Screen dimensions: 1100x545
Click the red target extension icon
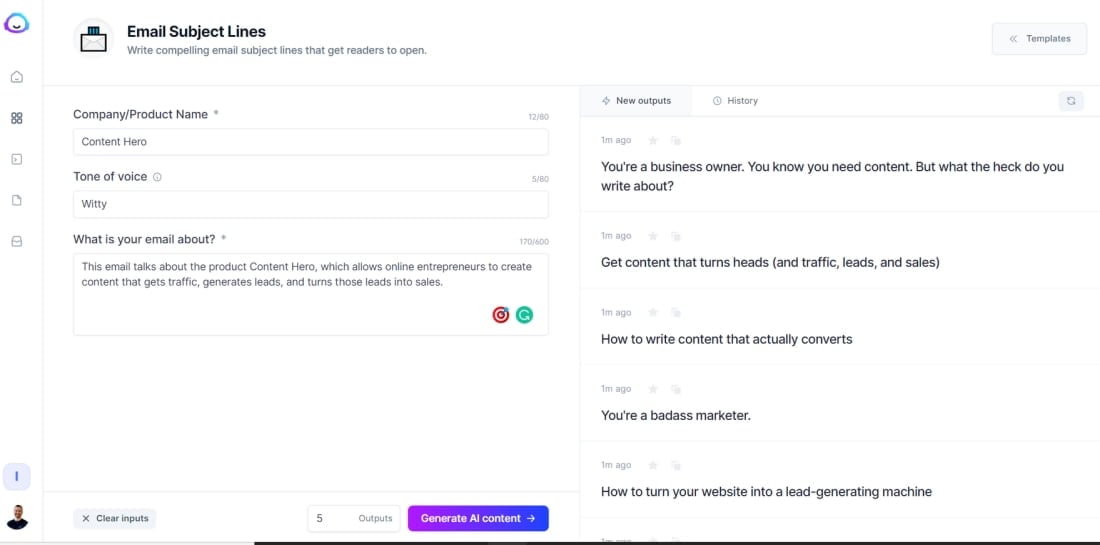(x=500, y=315)
